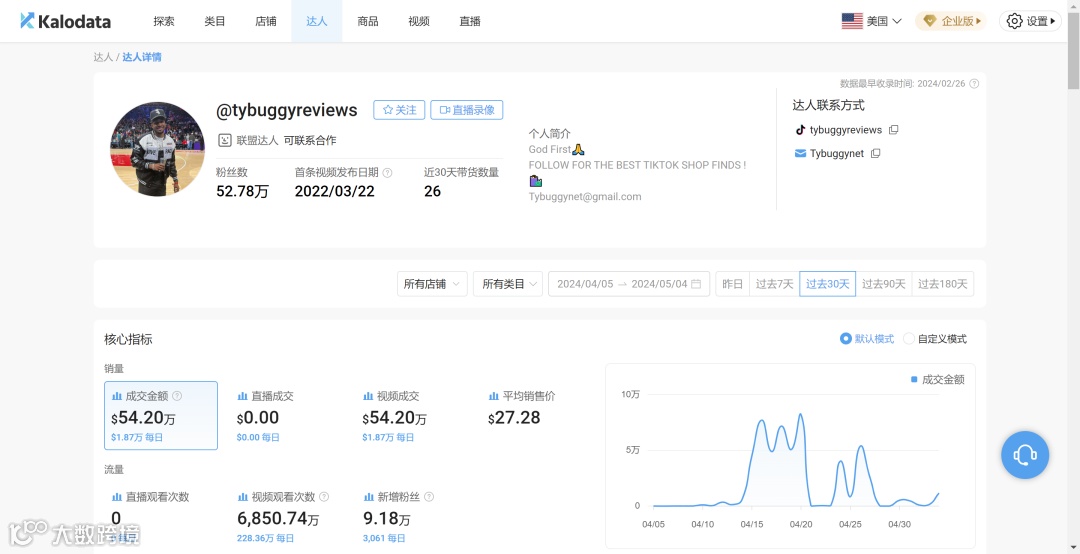Select the 昨日 time range
This screenshot has height=554, width=1080.
pyautogui.click(x=733, y=284)
